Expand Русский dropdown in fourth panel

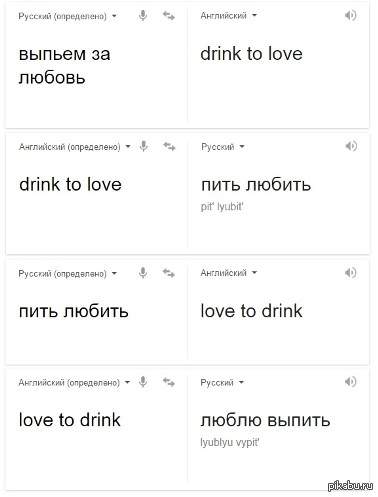[222, 382]
